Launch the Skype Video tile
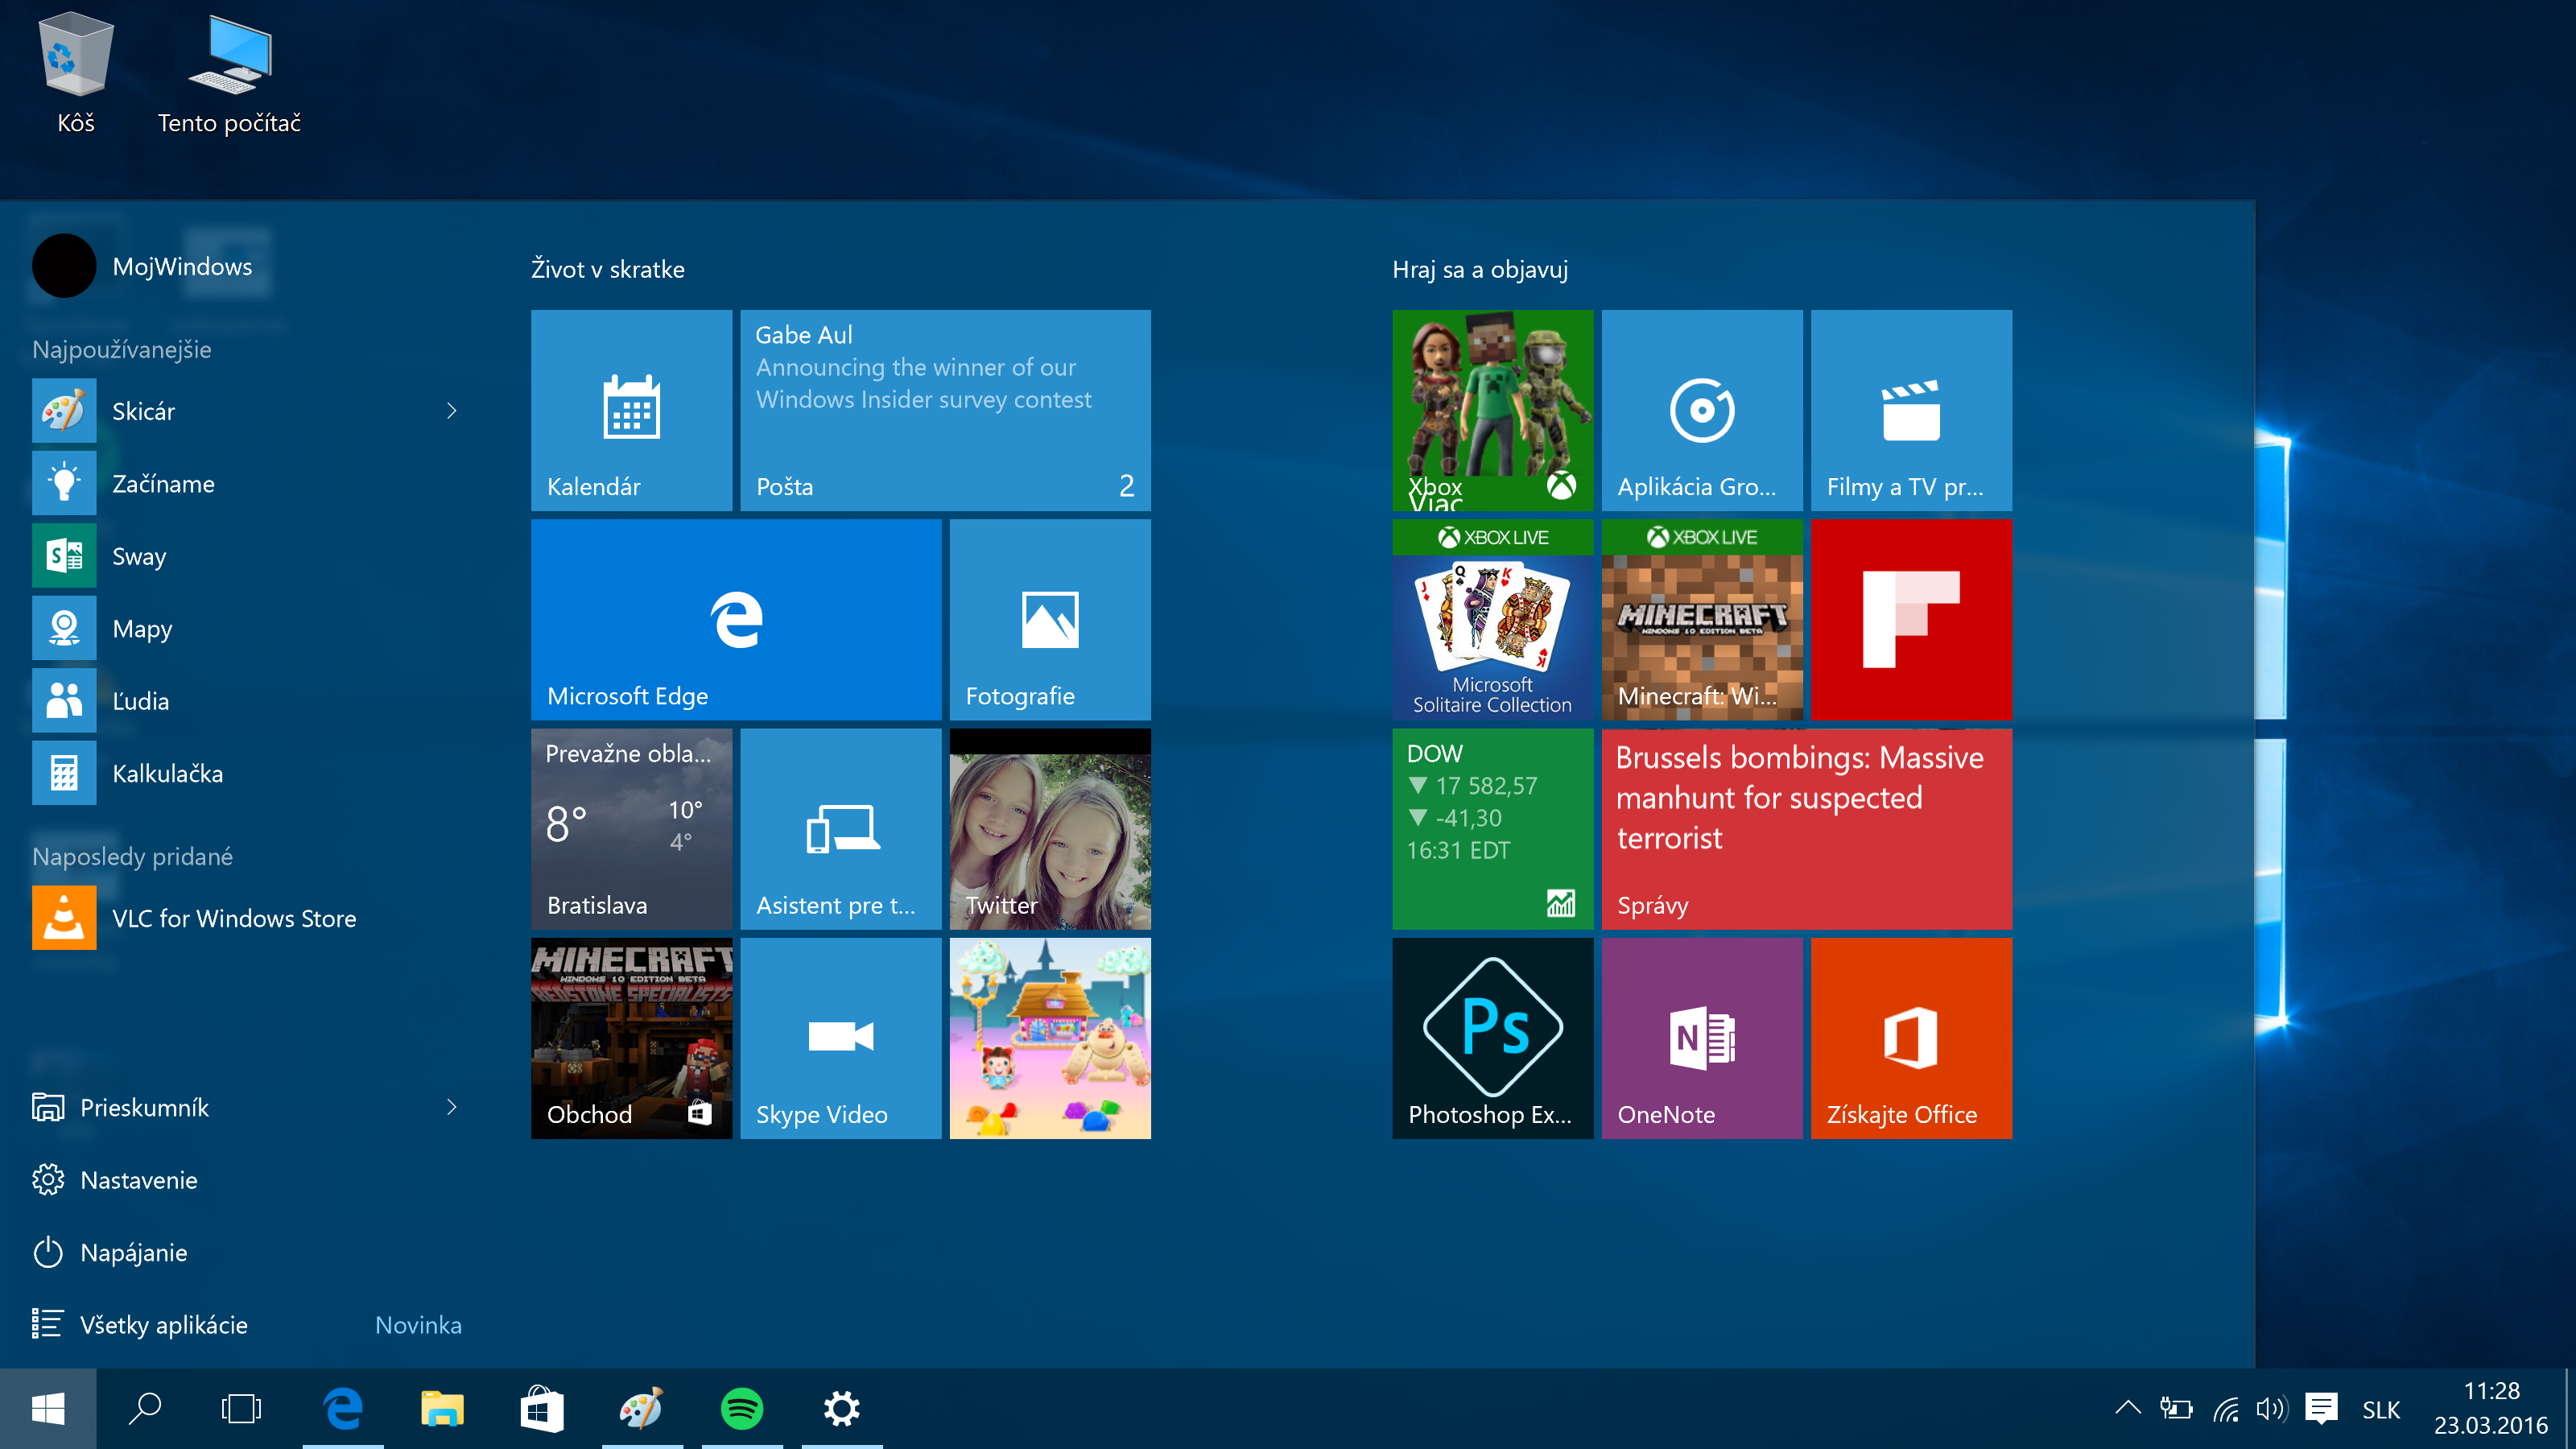This screenshot has height=1449, width=2576. point(841,1037)
